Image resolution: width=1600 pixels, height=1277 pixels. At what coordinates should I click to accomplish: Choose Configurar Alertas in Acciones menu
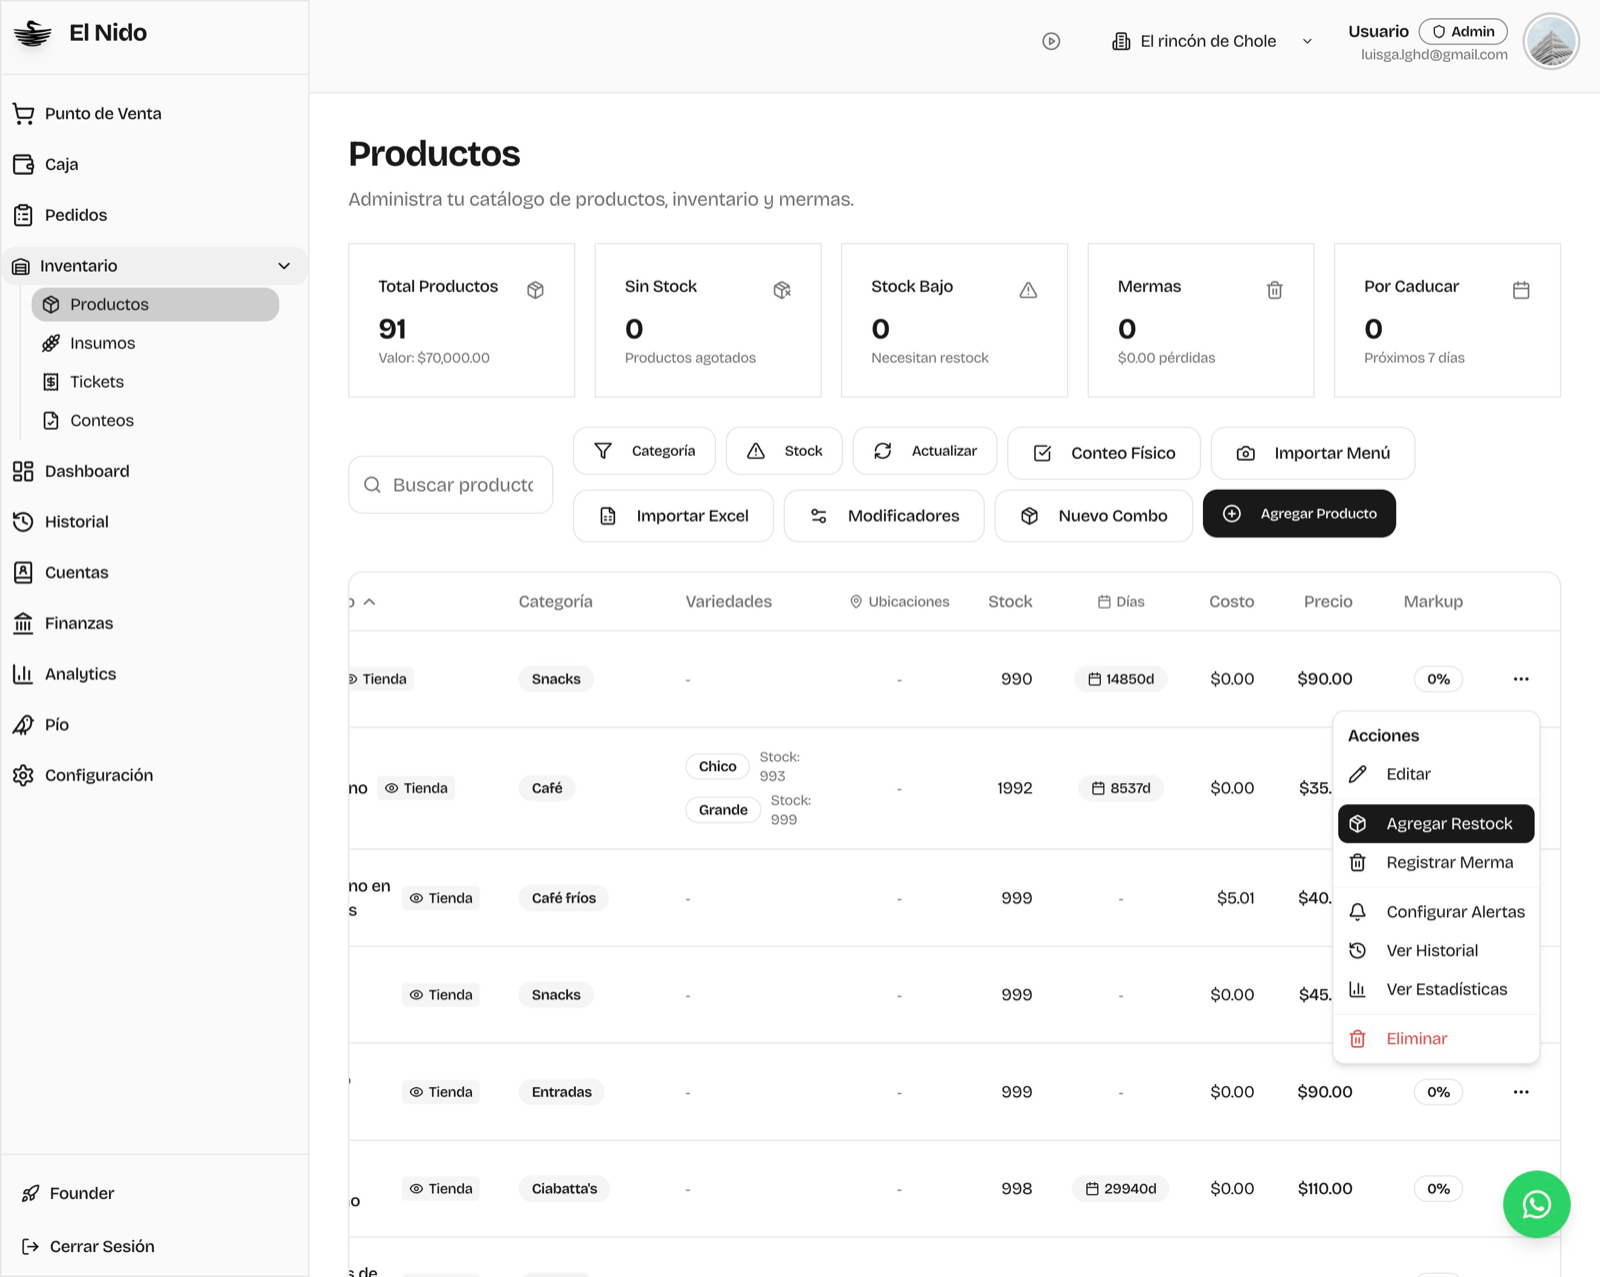pos(1436,912)
